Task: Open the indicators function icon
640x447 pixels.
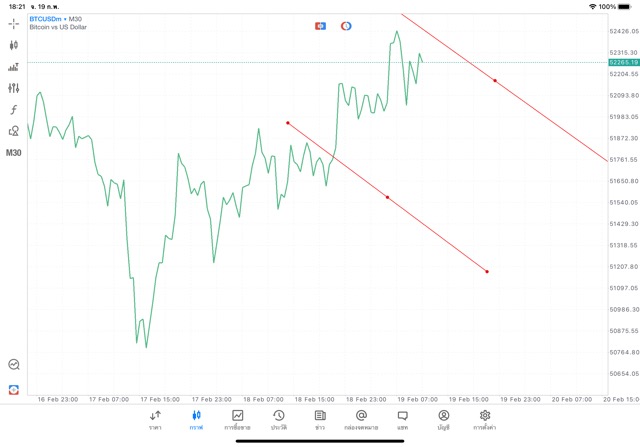Action: (14, 109)
